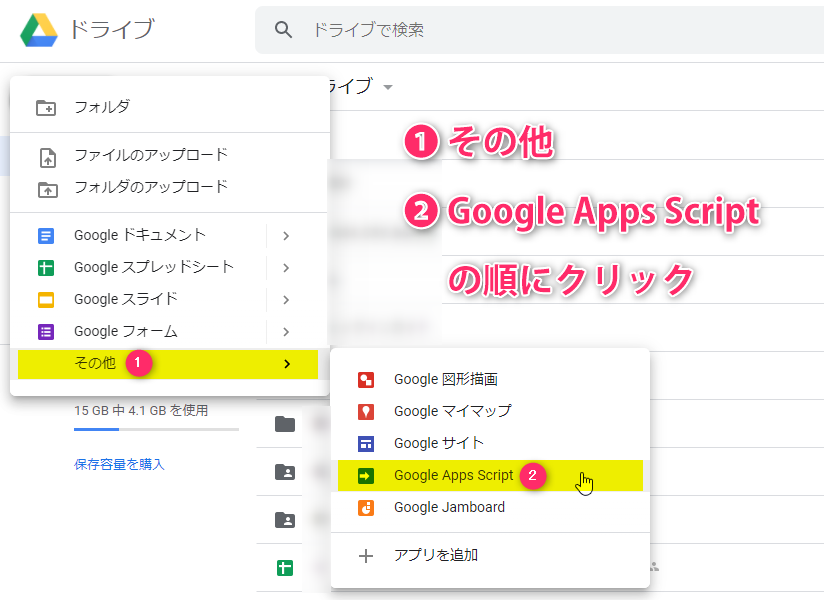Select Google 図形描画 from submenu
Viewport: 824px width, 600px height.
[490, 379]
